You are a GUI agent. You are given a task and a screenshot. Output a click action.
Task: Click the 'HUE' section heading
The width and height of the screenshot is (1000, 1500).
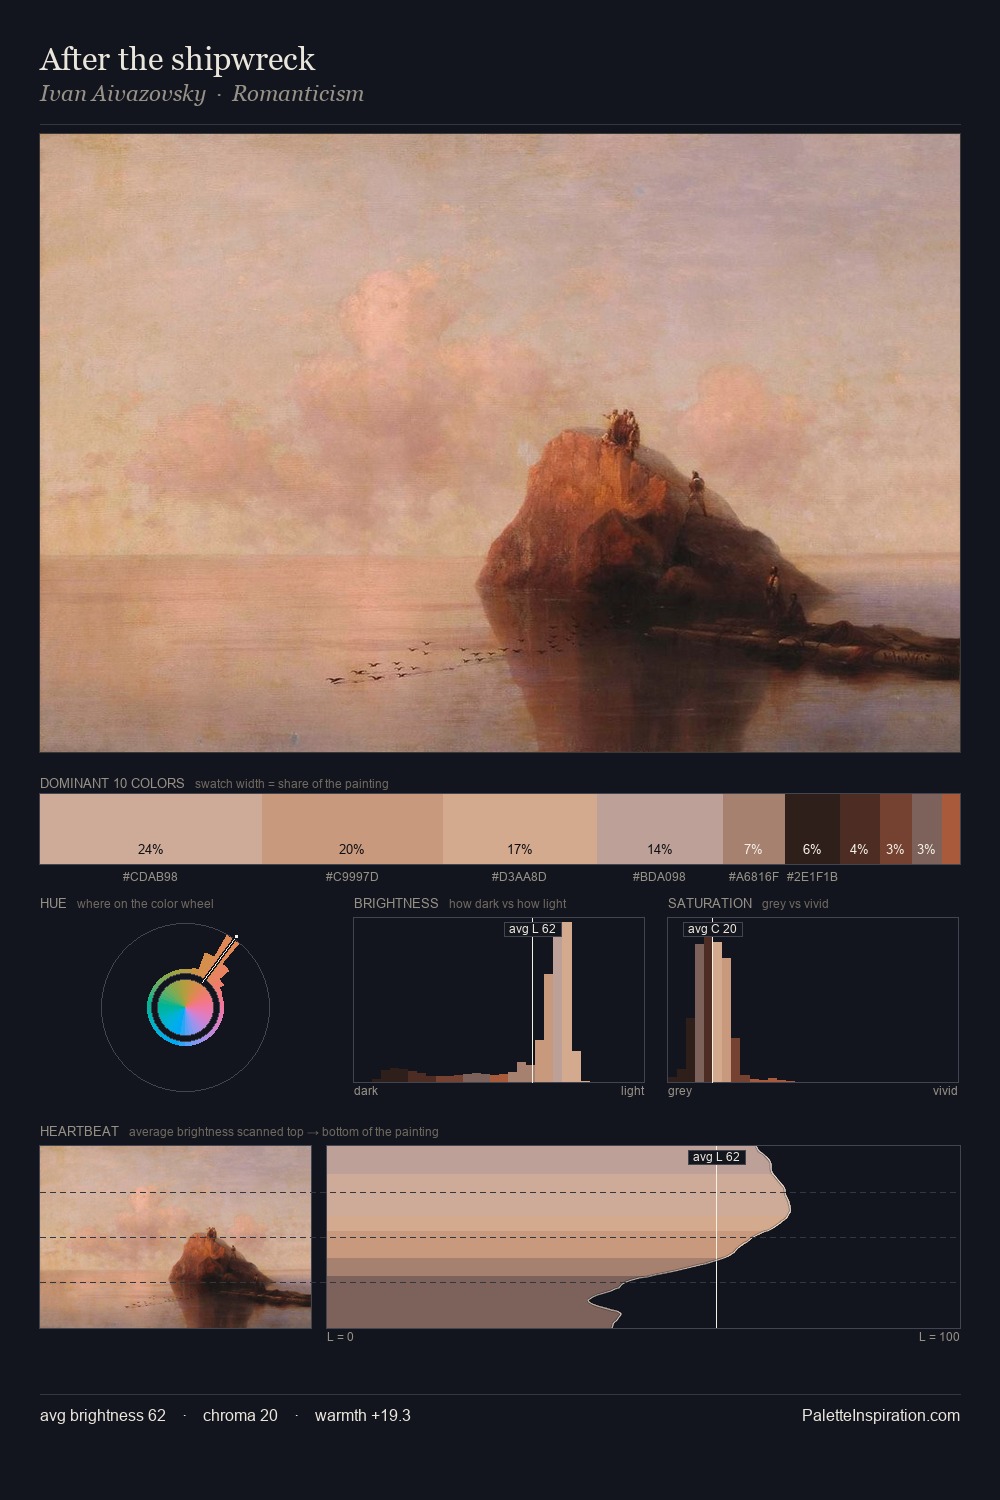tap(53, 903)
